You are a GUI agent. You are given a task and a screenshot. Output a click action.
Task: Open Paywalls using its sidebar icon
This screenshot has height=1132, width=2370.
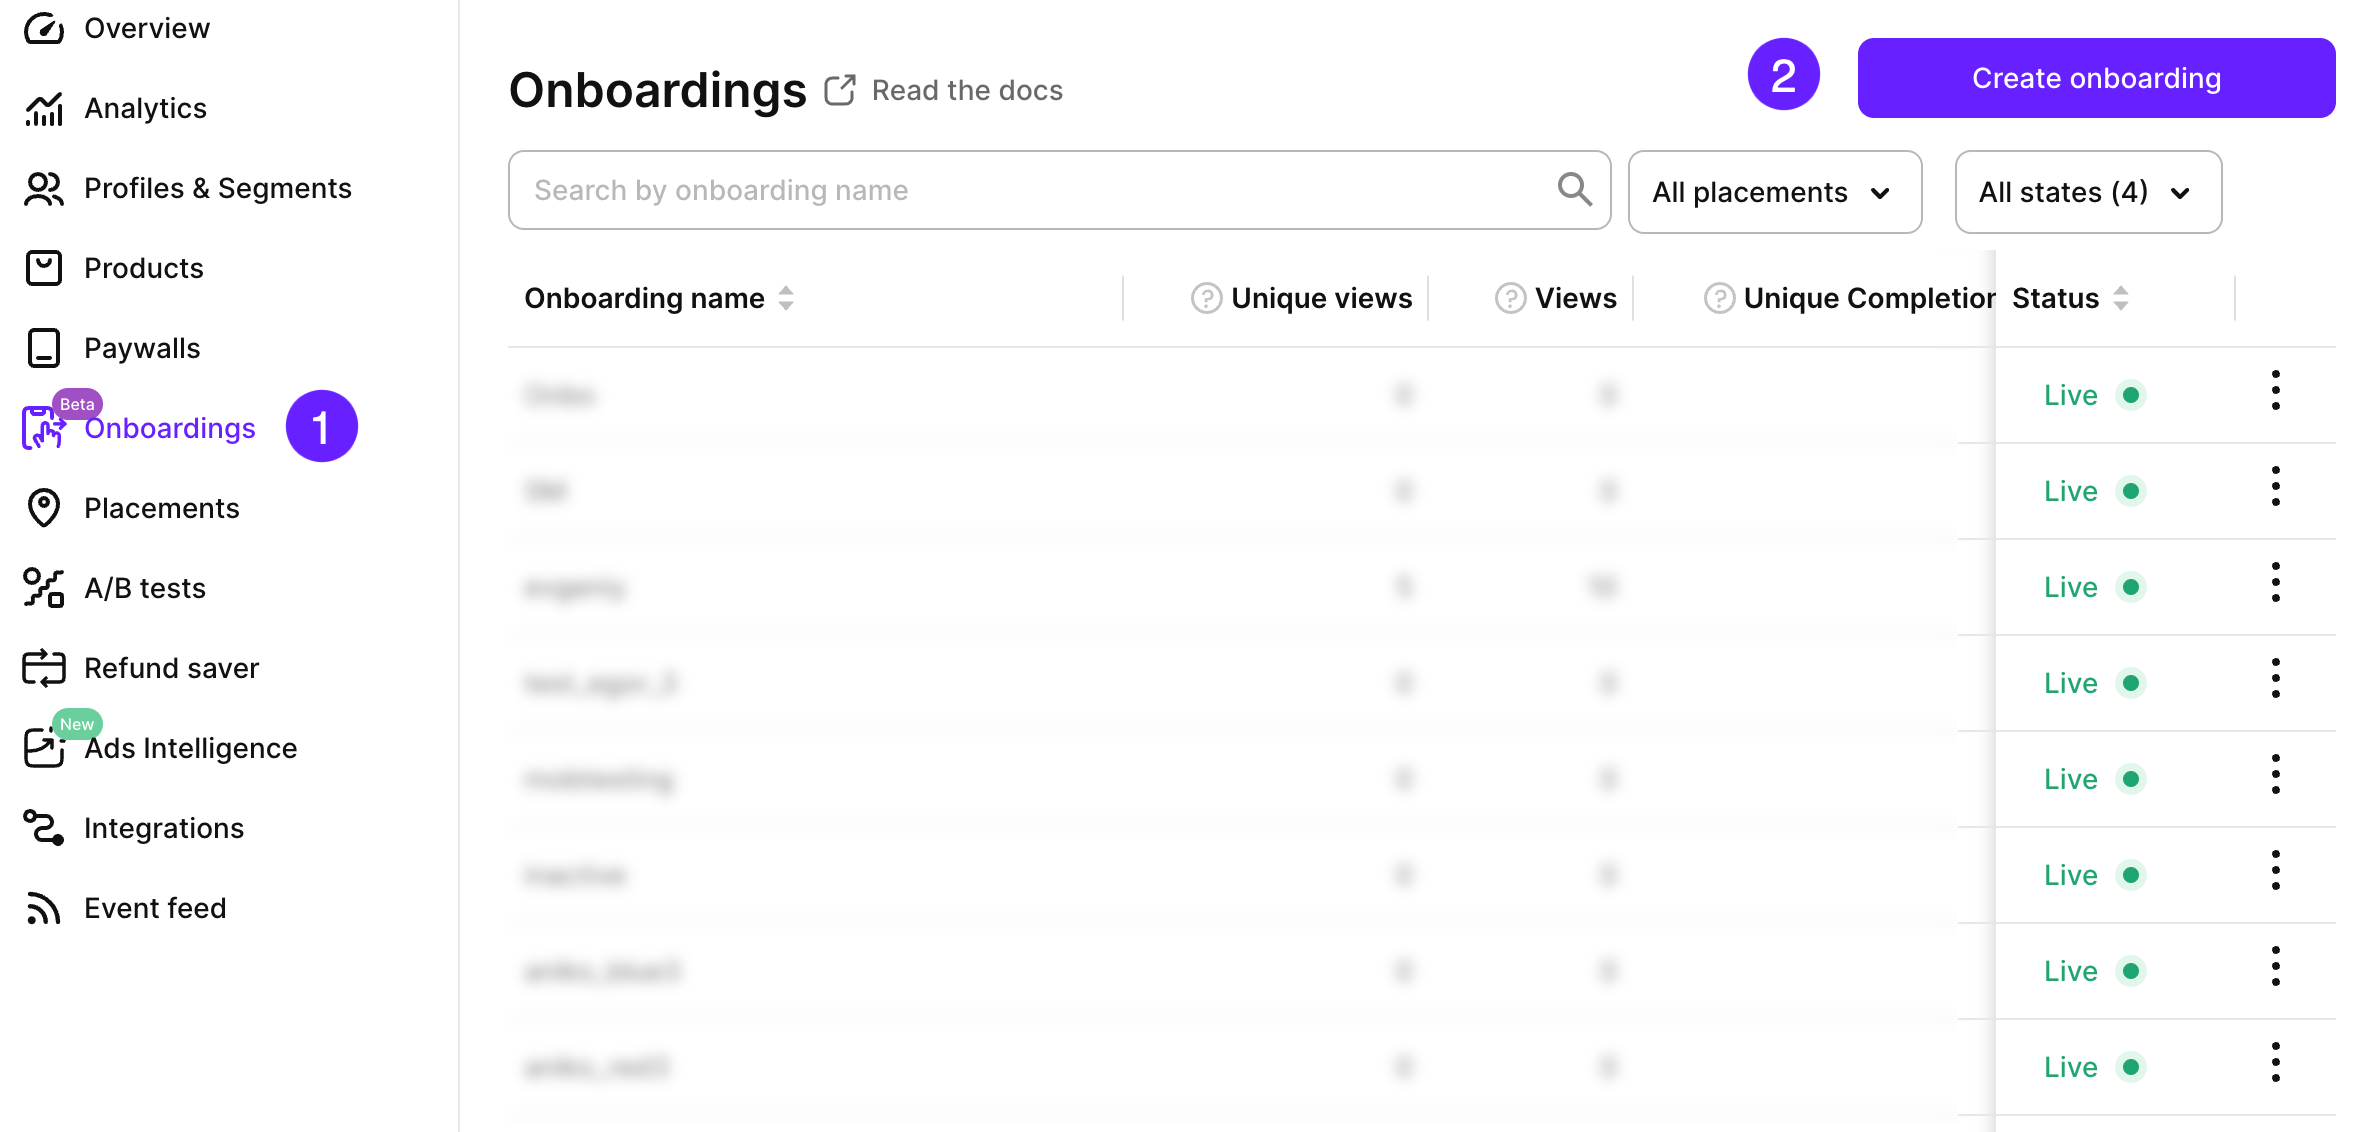click(x=44, y=348)
